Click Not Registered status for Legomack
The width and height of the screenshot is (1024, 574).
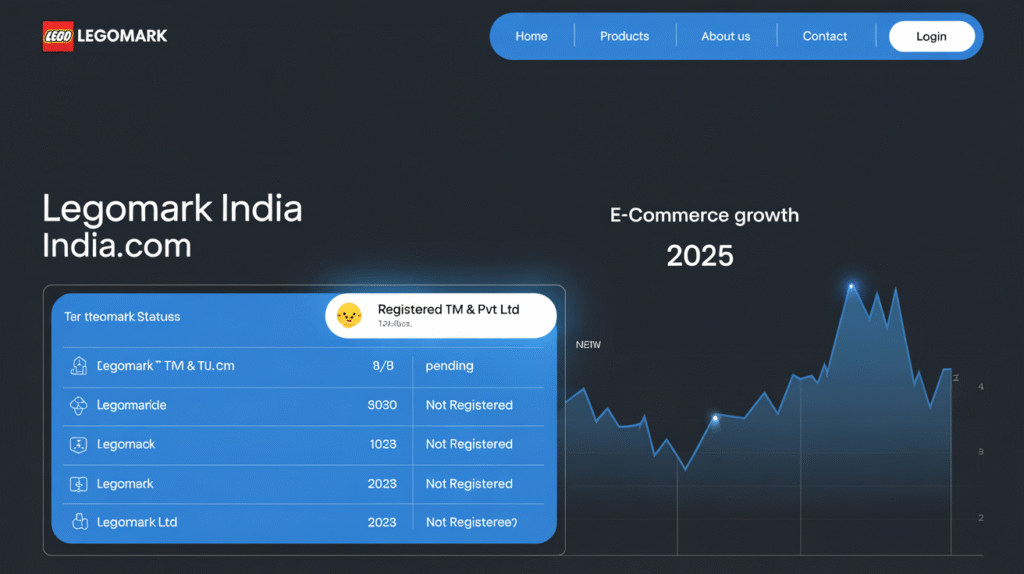[469, 444]
